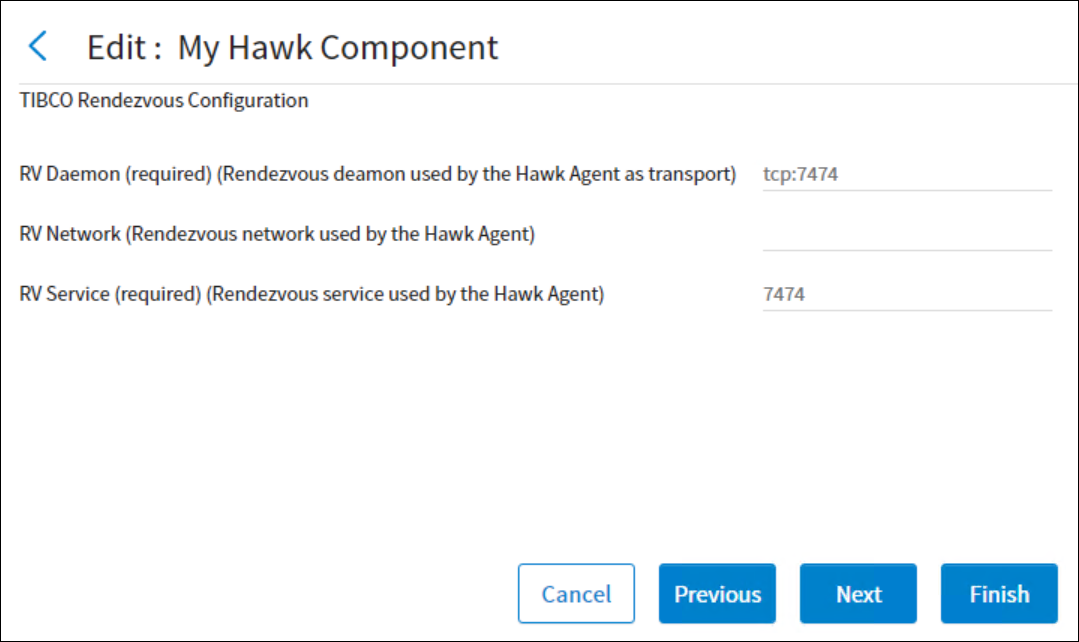
Task: Go to the Previous configuration step
Action: [717, 594]
